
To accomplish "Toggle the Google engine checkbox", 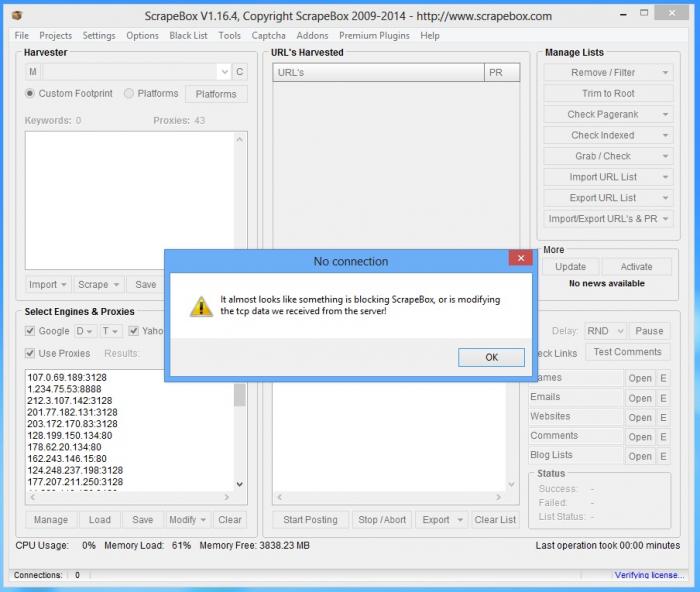I will (x=30, y=331).
